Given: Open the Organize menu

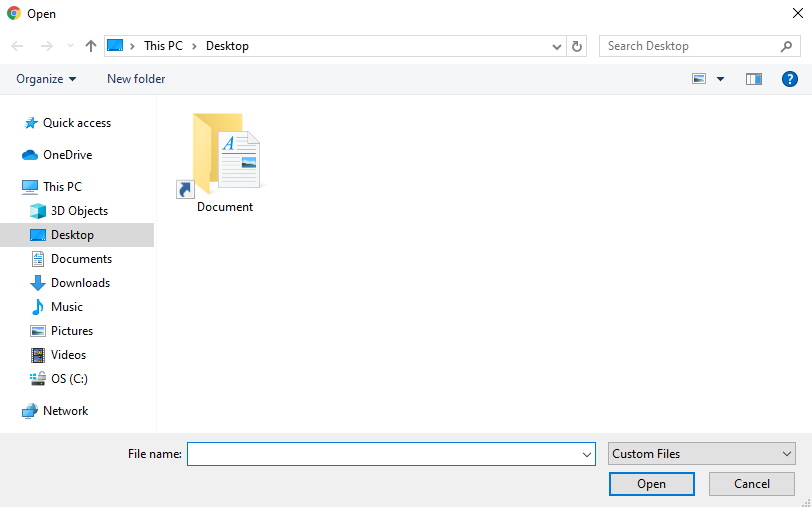Looking at the screenshot, I should coord(46,79).
